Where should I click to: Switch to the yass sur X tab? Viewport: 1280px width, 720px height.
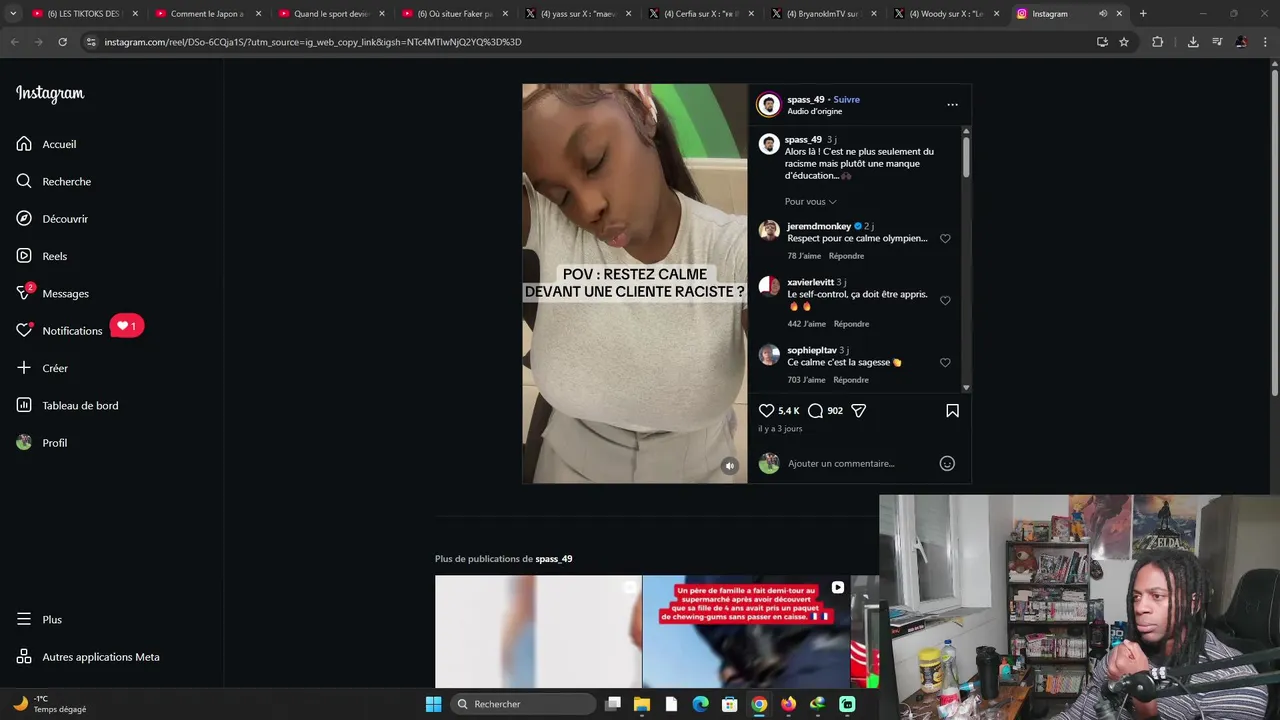tap(577, 14)
